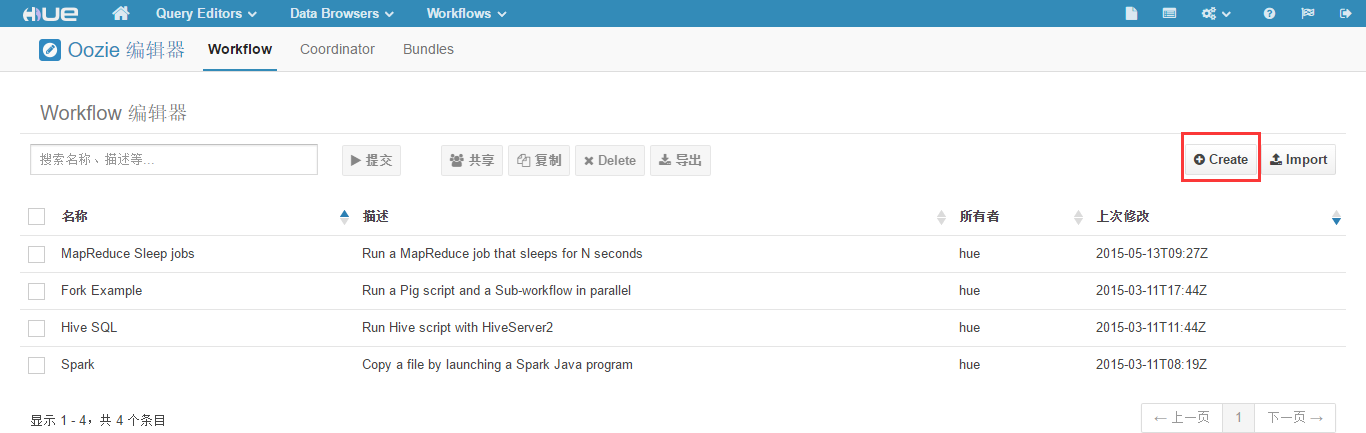
Task: Click the Delete button
Action: click(610, 160)
